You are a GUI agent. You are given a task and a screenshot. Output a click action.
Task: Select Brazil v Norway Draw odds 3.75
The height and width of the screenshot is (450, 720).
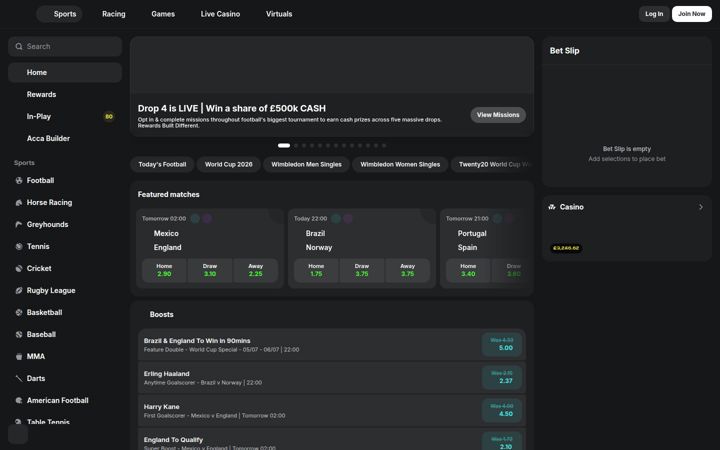(362, 270)
